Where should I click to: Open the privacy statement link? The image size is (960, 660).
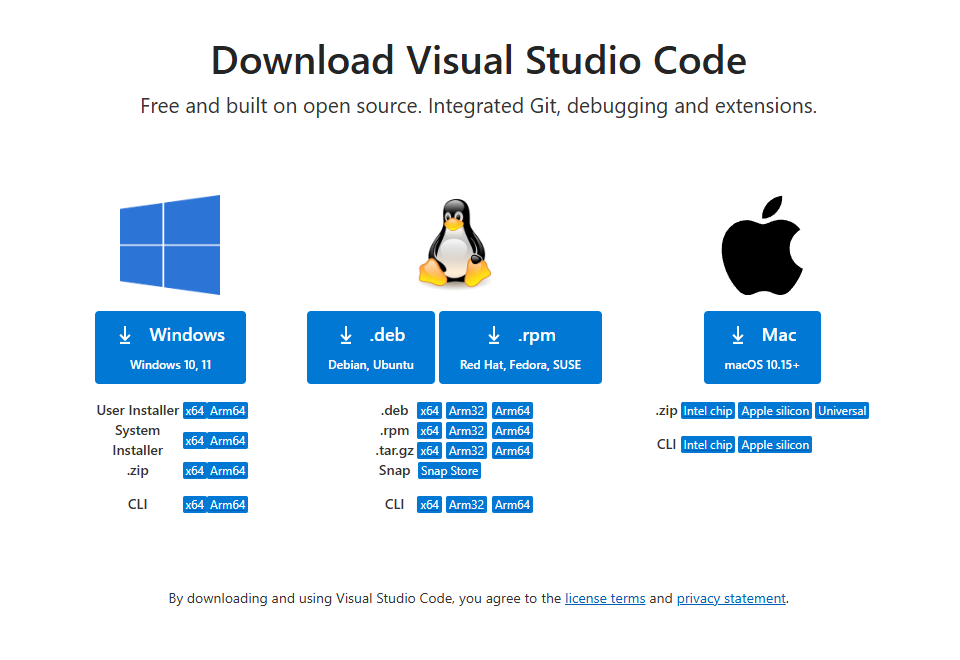[731, 598]
